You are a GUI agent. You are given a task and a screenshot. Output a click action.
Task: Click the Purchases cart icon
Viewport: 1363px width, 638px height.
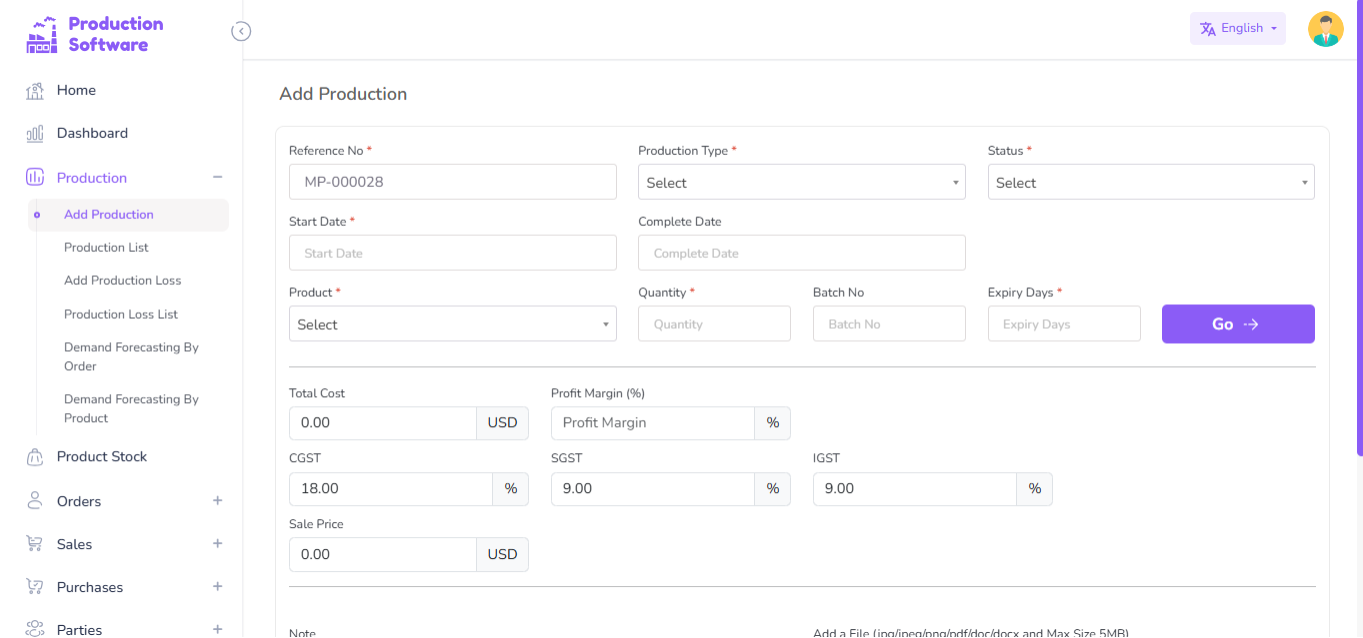(x=35, y=587)
